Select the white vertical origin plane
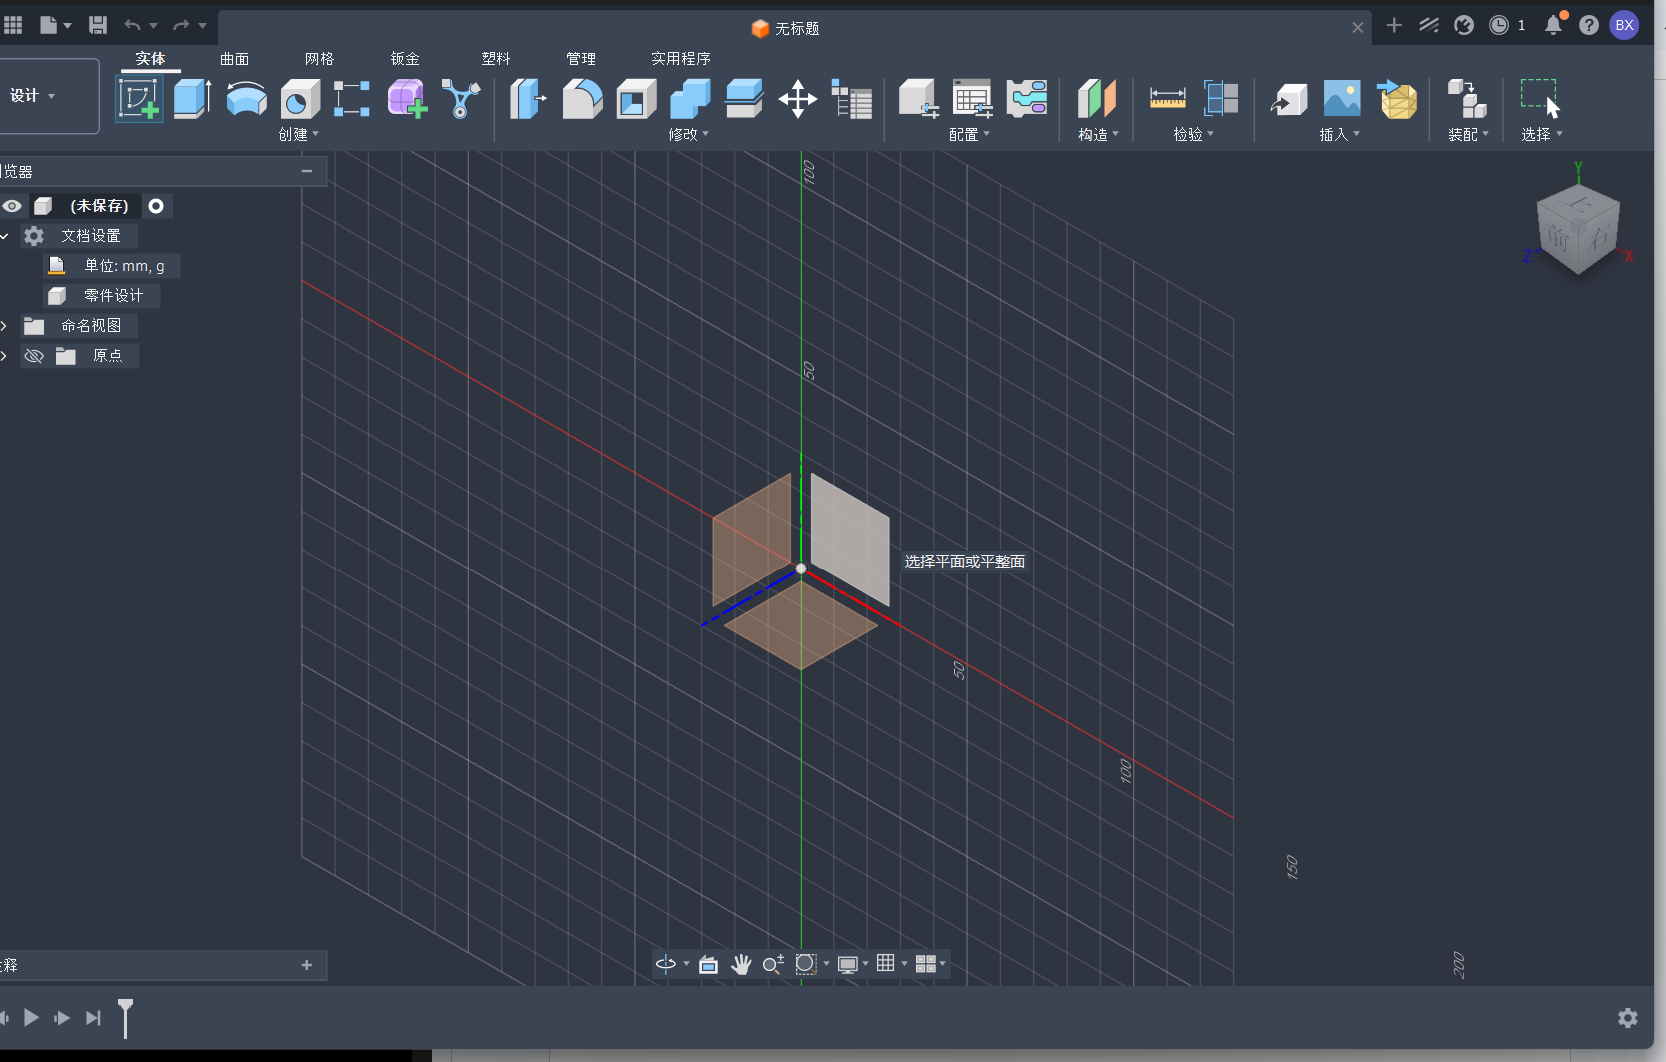Screen dimensions: 1666x1062 850,540
